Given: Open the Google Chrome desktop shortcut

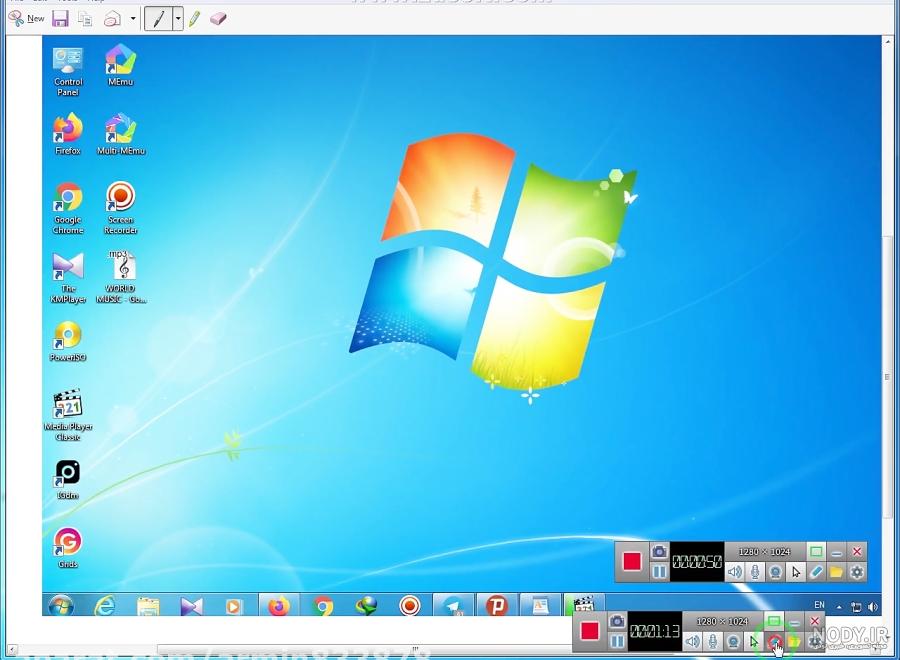Looking at the screenshot, I should coord(68,208).
